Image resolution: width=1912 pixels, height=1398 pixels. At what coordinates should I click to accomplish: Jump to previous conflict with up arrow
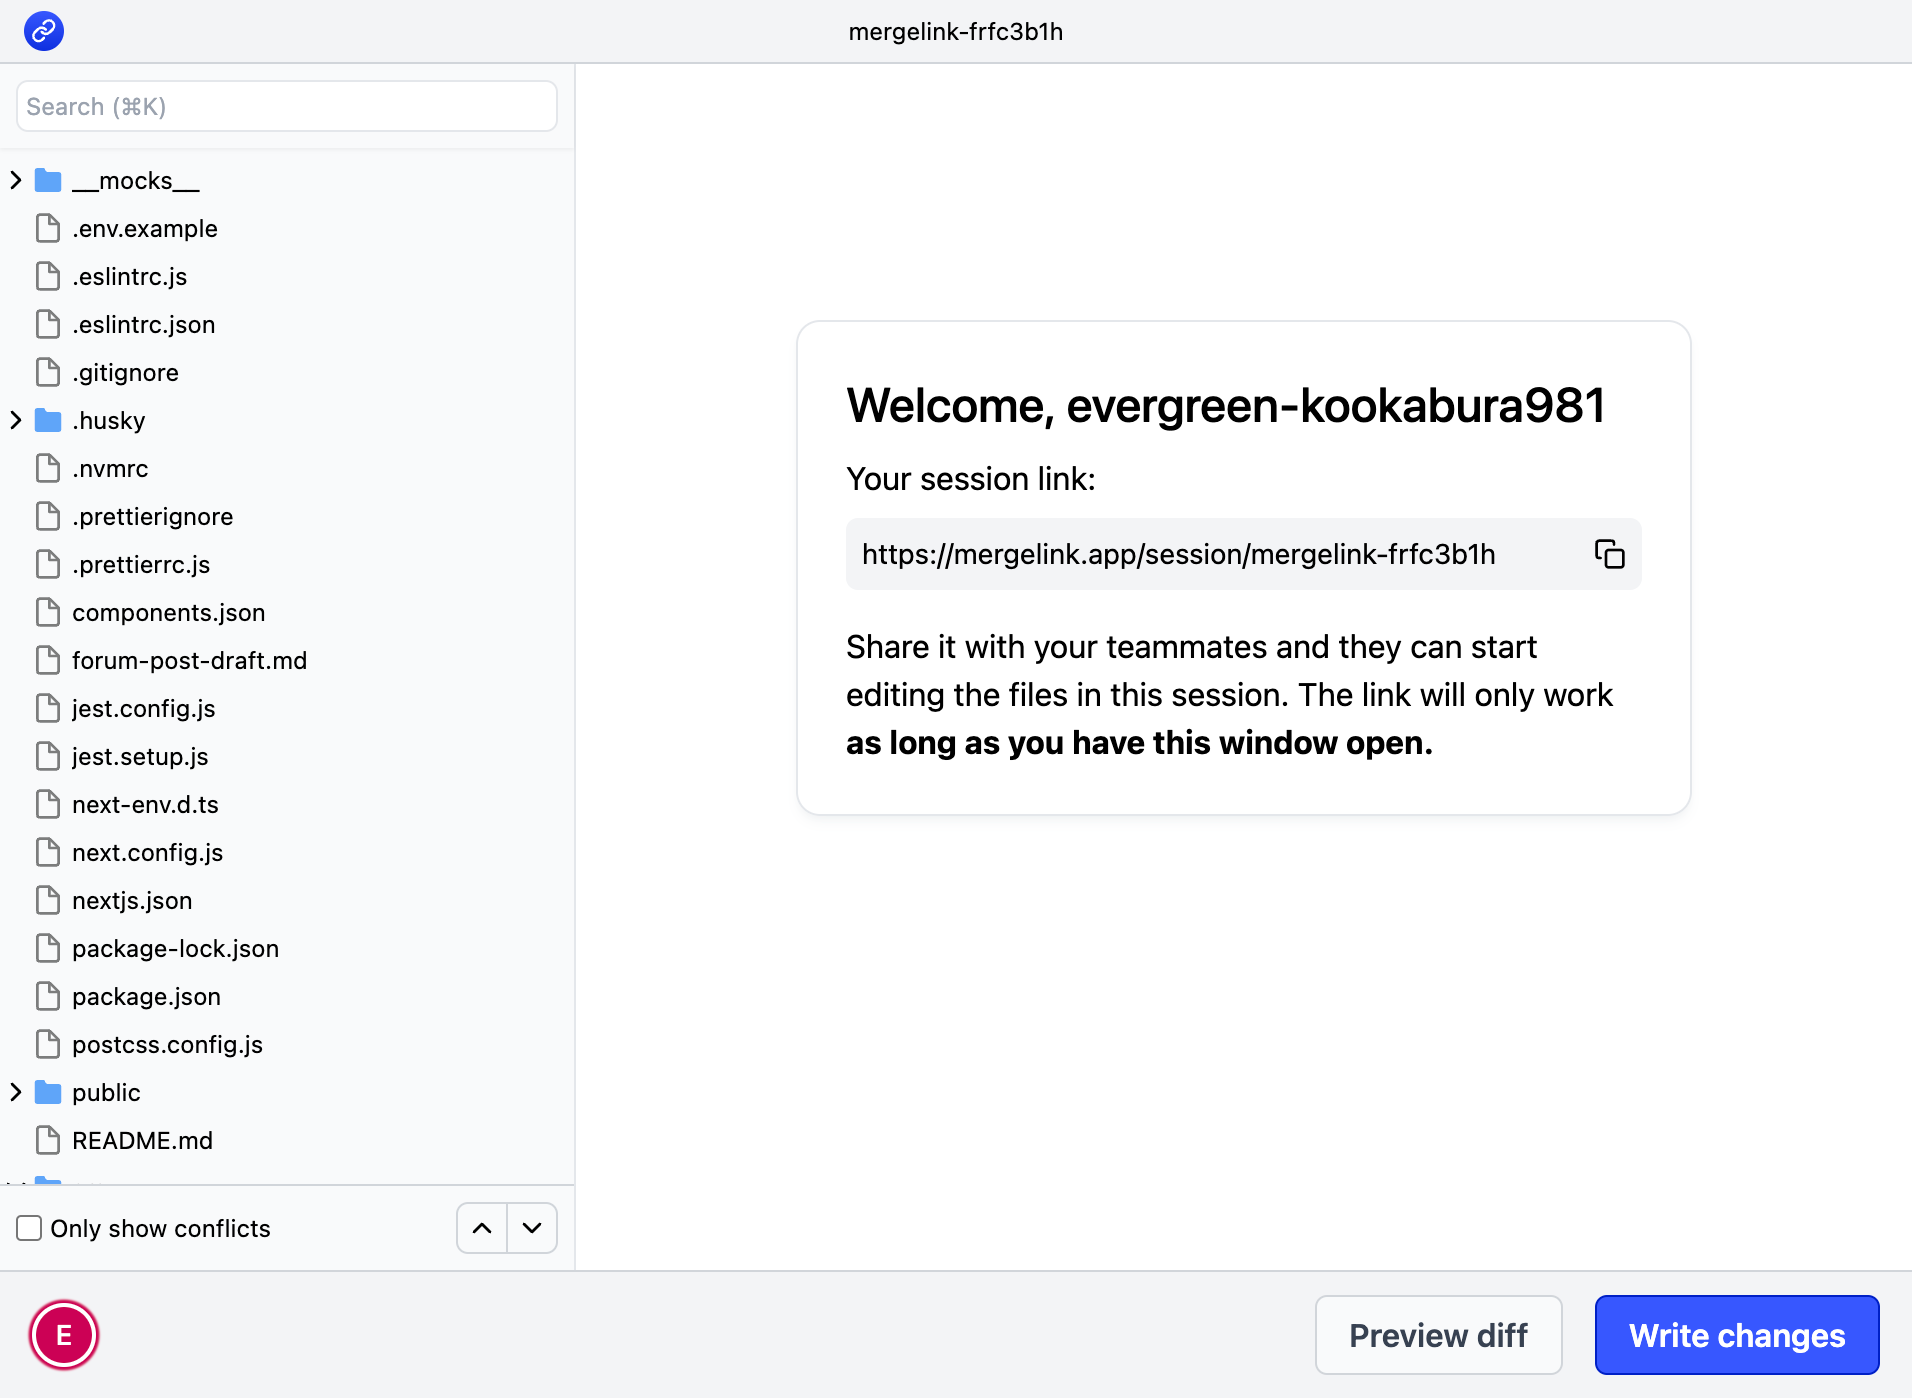point(482,1228)
